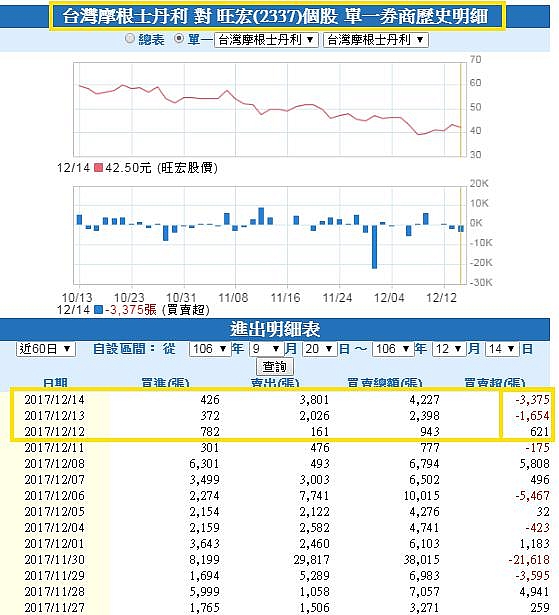
Task: Click the blue 買賣超 legend square
Action: pyautogui.click(x=98, y=310)
